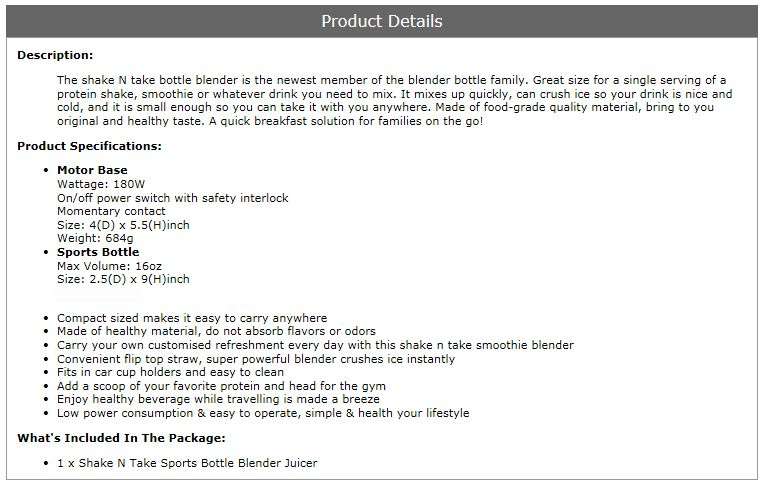Screen dimensions: 768x485
Task: Click the Description heading
Action: pyautogui.click(x=55, y=55)
